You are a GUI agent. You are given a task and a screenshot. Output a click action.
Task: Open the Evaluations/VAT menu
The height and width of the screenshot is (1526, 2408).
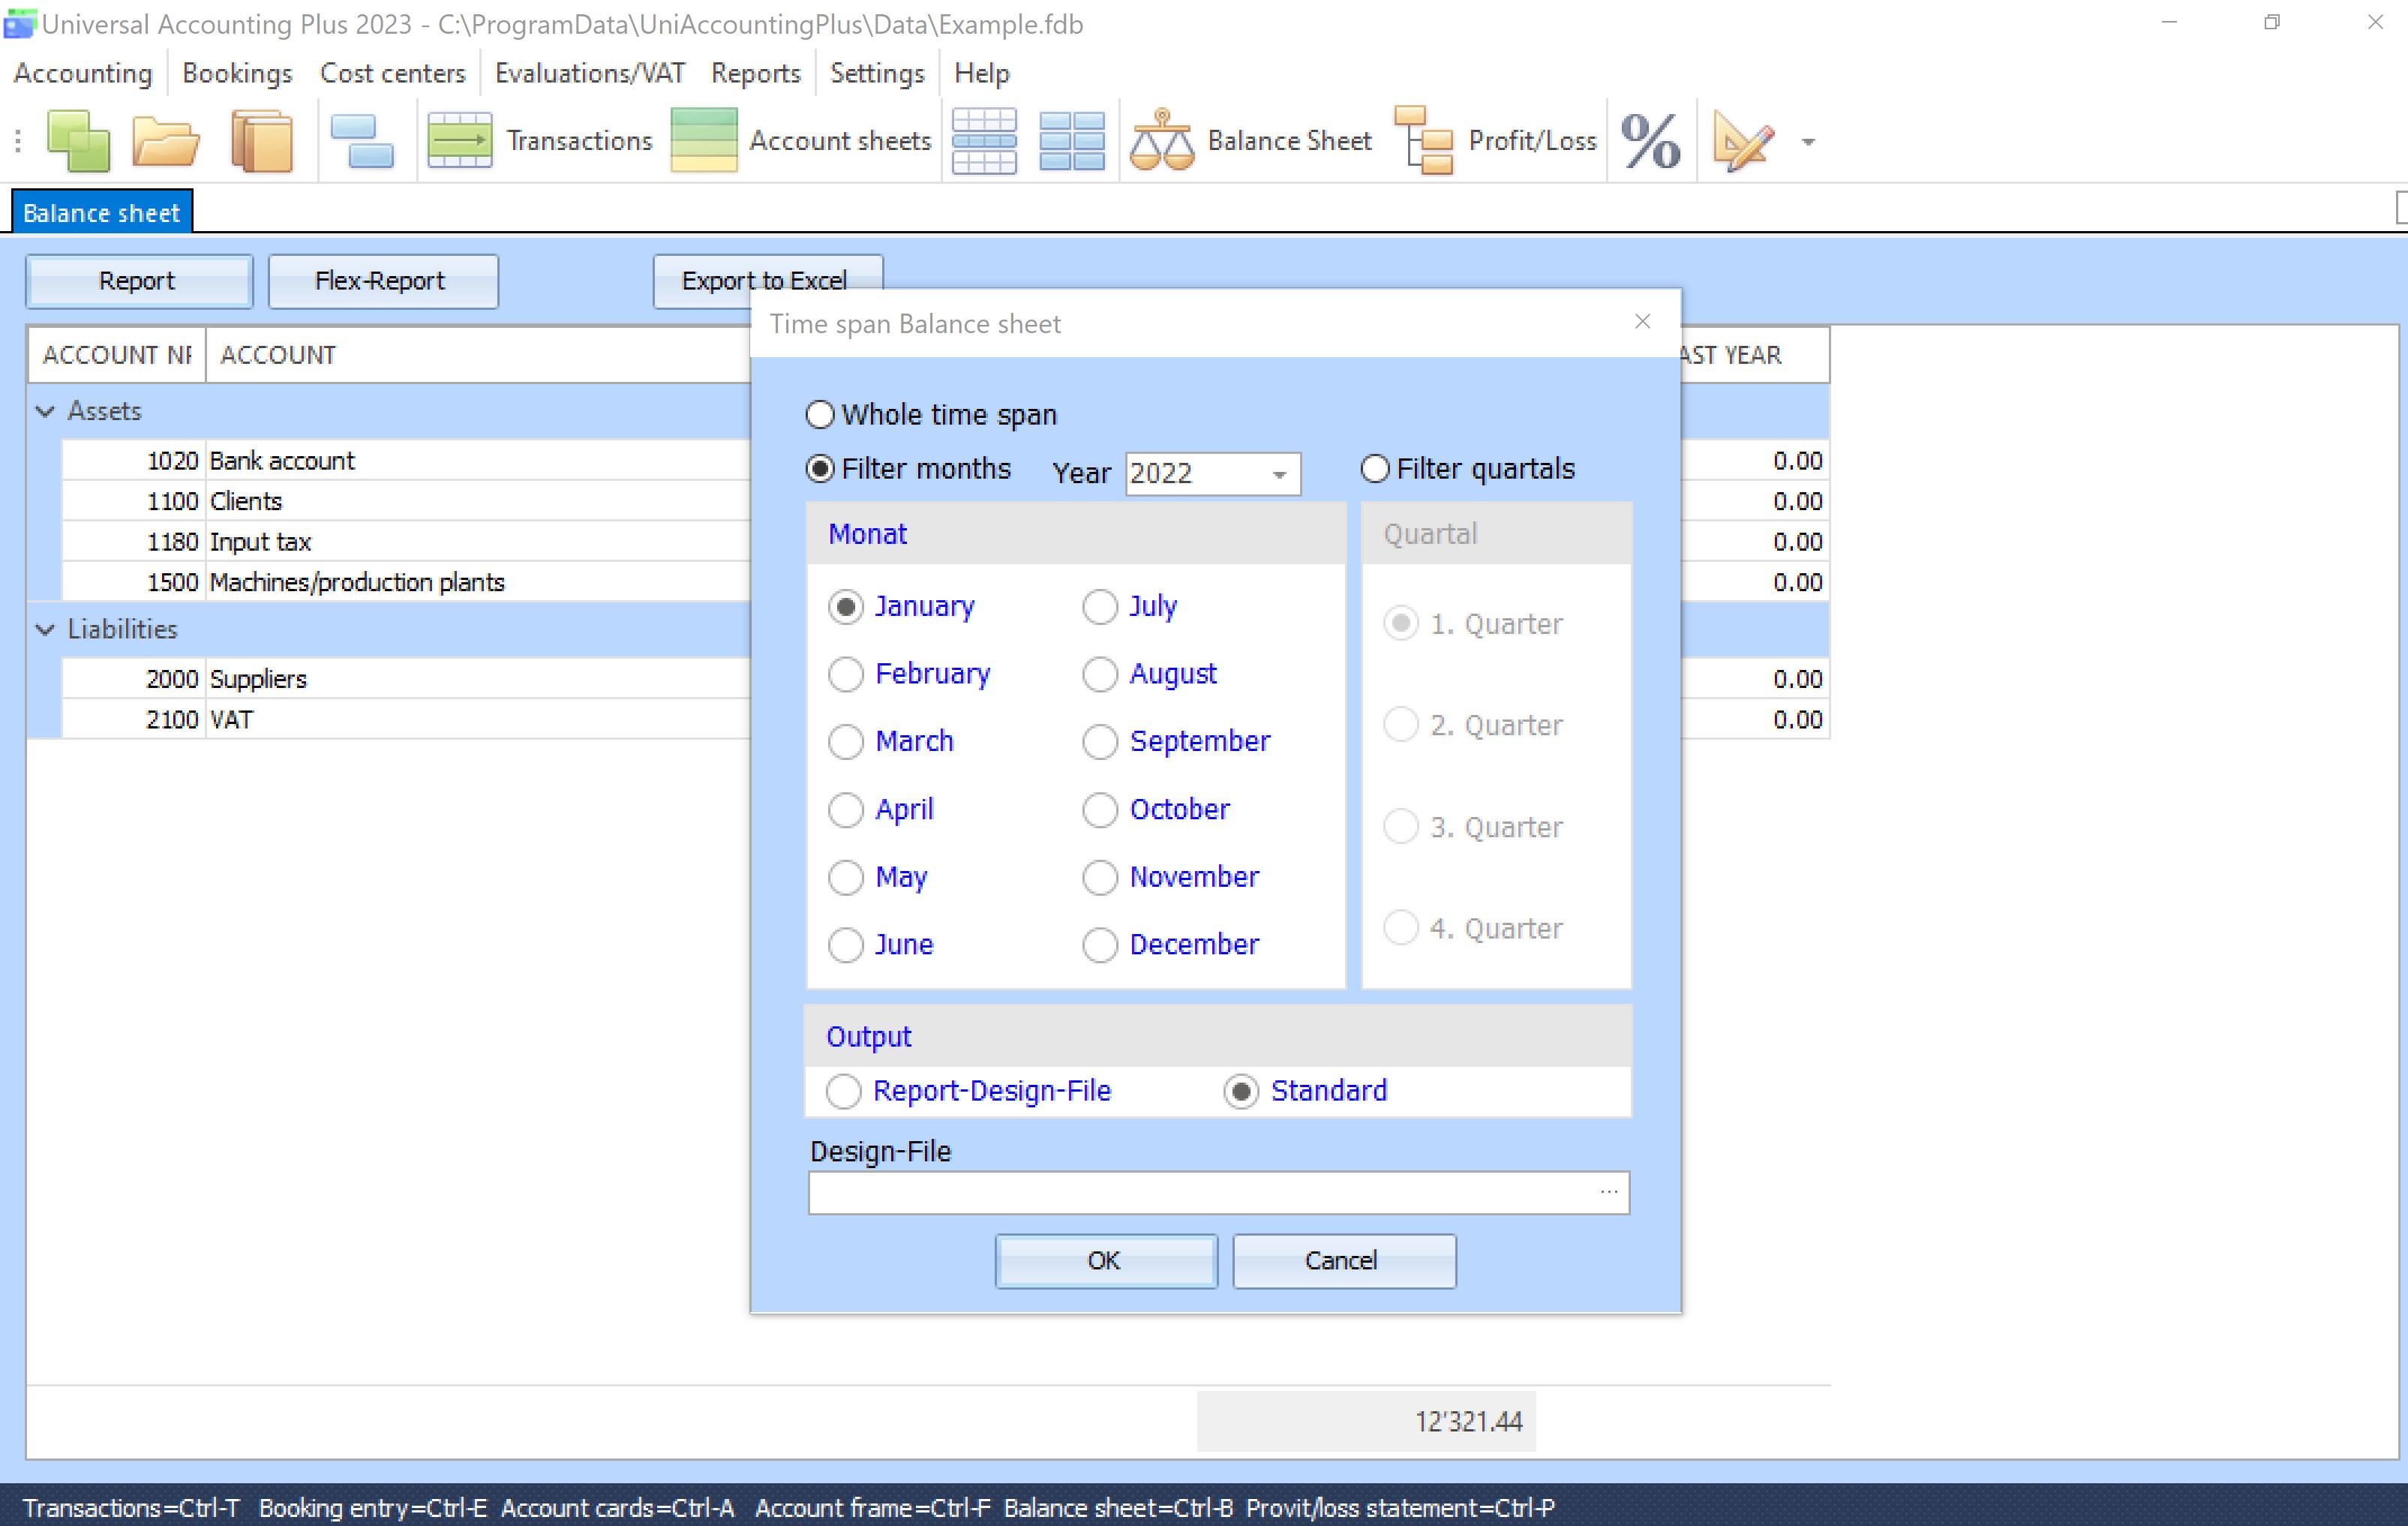[x=589, y=73]
